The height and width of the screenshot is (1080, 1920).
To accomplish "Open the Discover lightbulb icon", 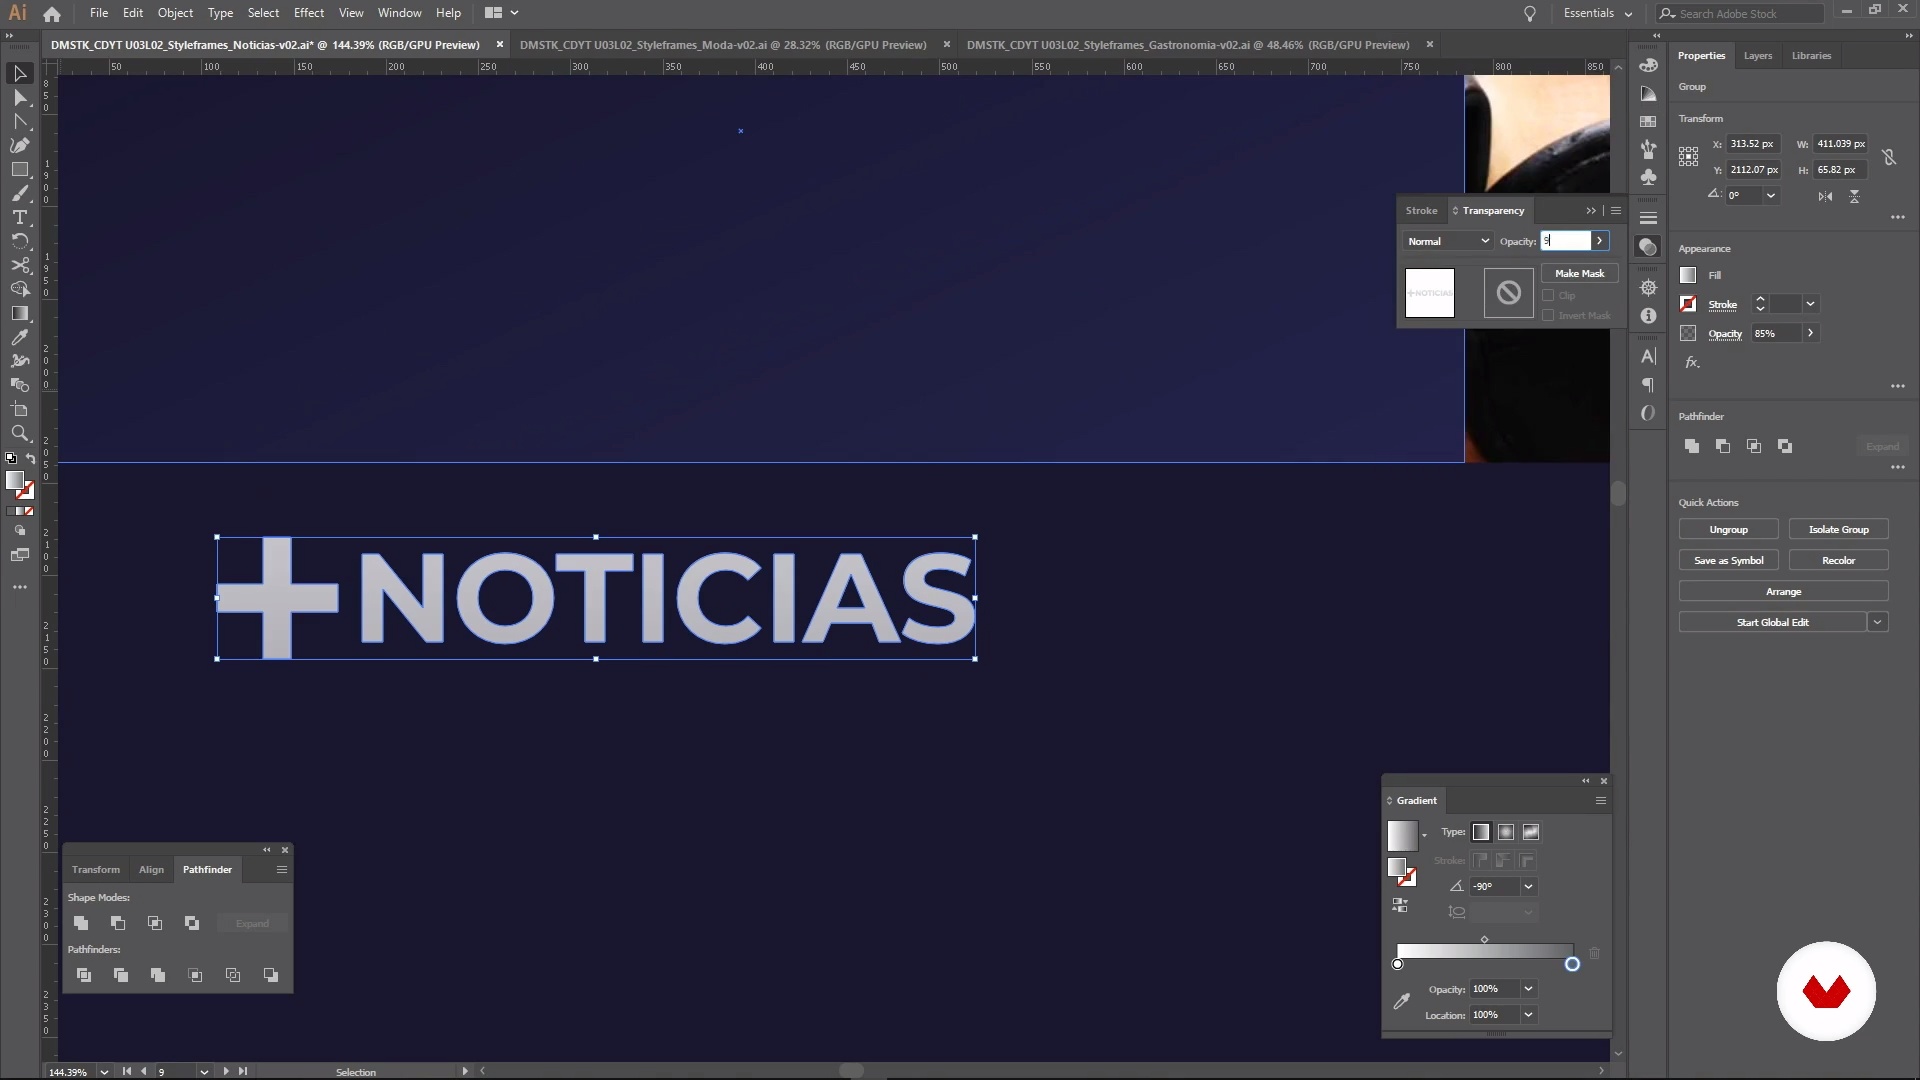I will click(1529, 13).
